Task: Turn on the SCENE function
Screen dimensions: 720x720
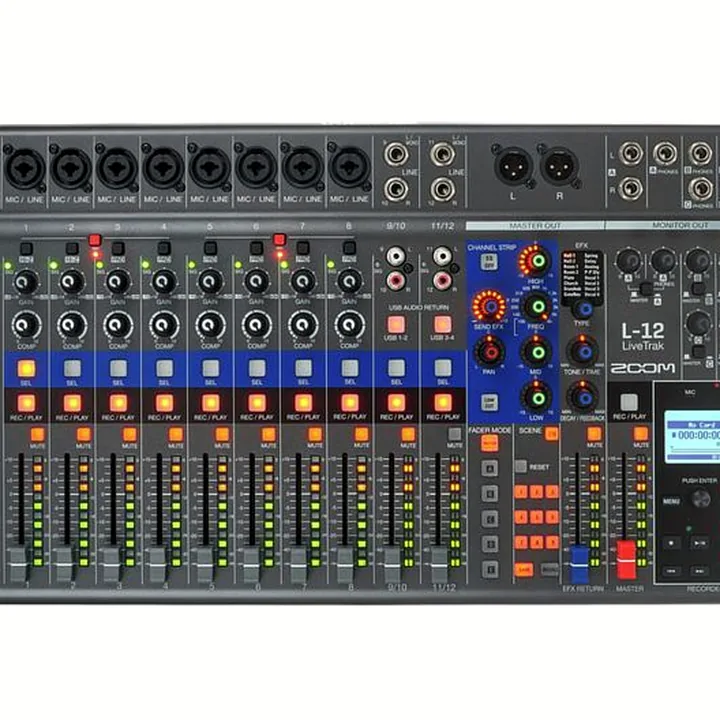Action: pyautogui.click(x=551, y=434)
